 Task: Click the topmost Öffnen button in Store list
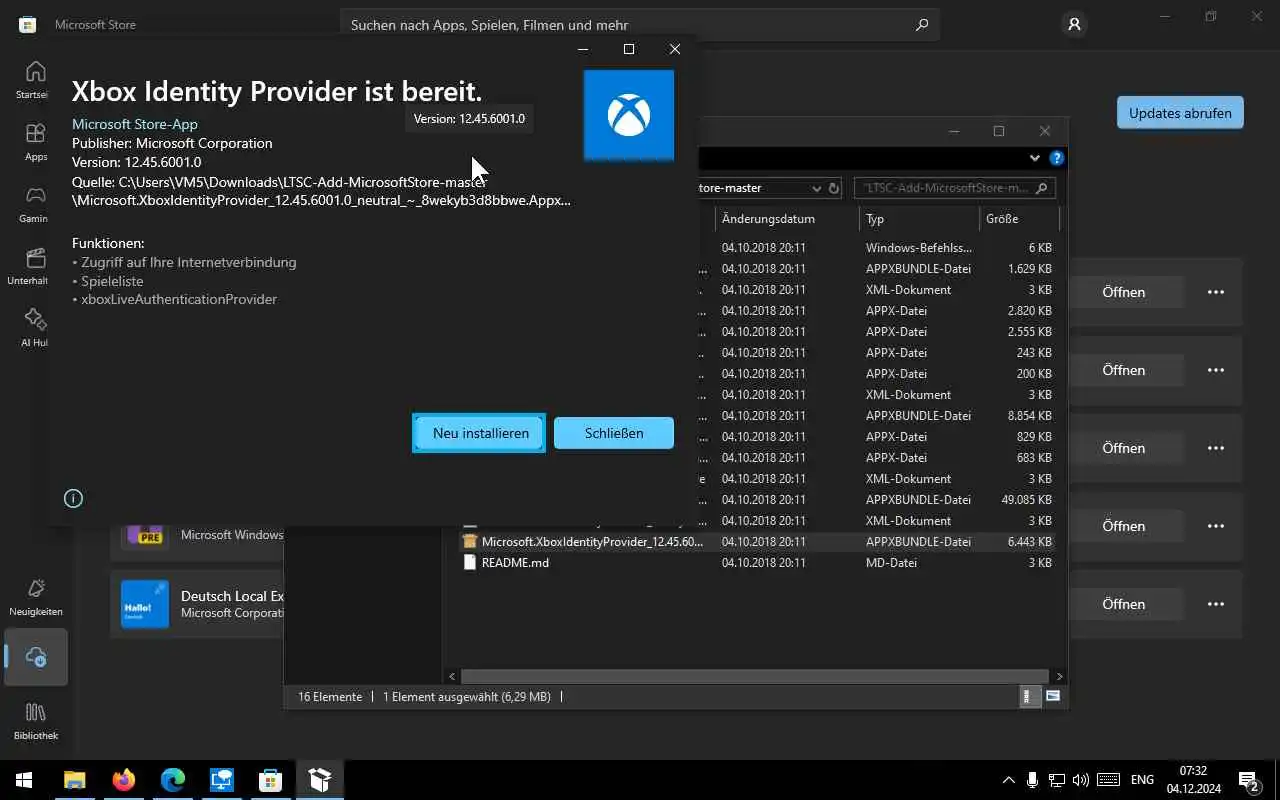point(1123,292)
